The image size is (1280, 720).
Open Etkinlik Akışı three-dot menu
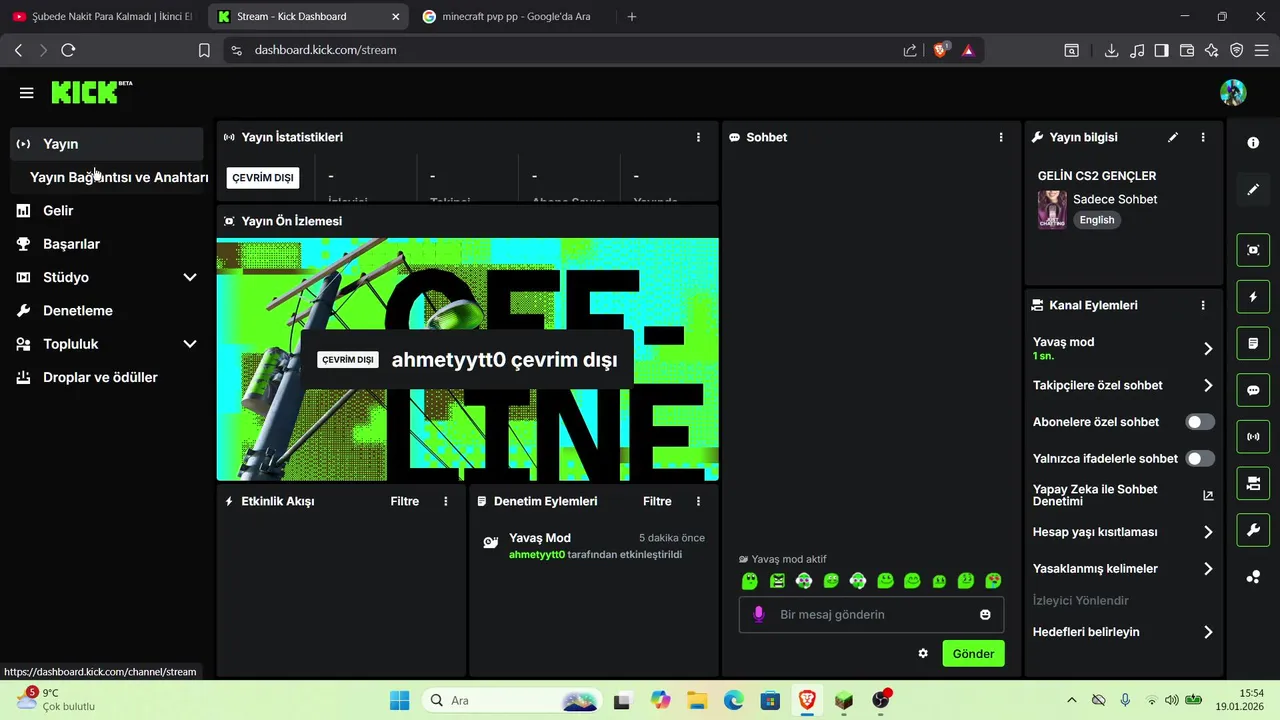(x=446, y=501)
